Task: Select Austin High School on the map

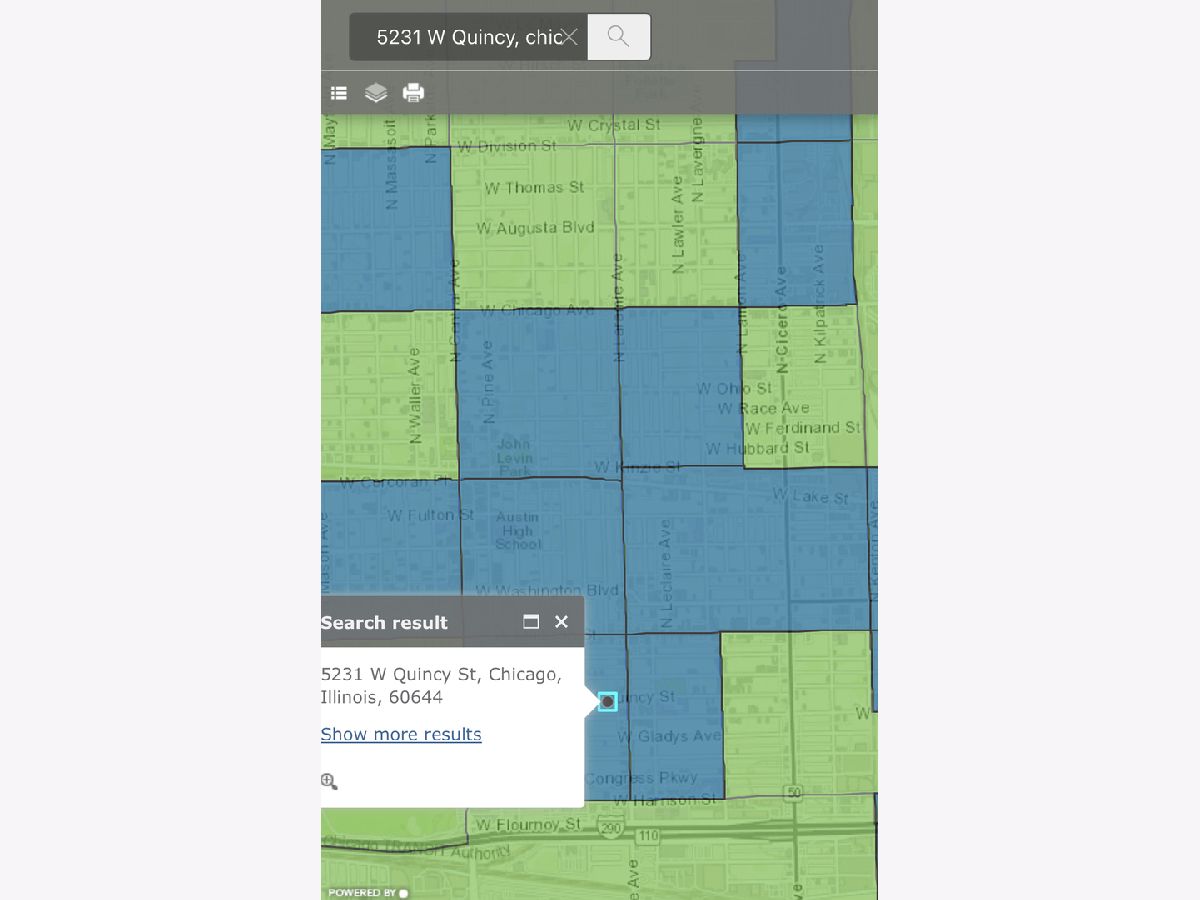Action: (x=517, y=531)
